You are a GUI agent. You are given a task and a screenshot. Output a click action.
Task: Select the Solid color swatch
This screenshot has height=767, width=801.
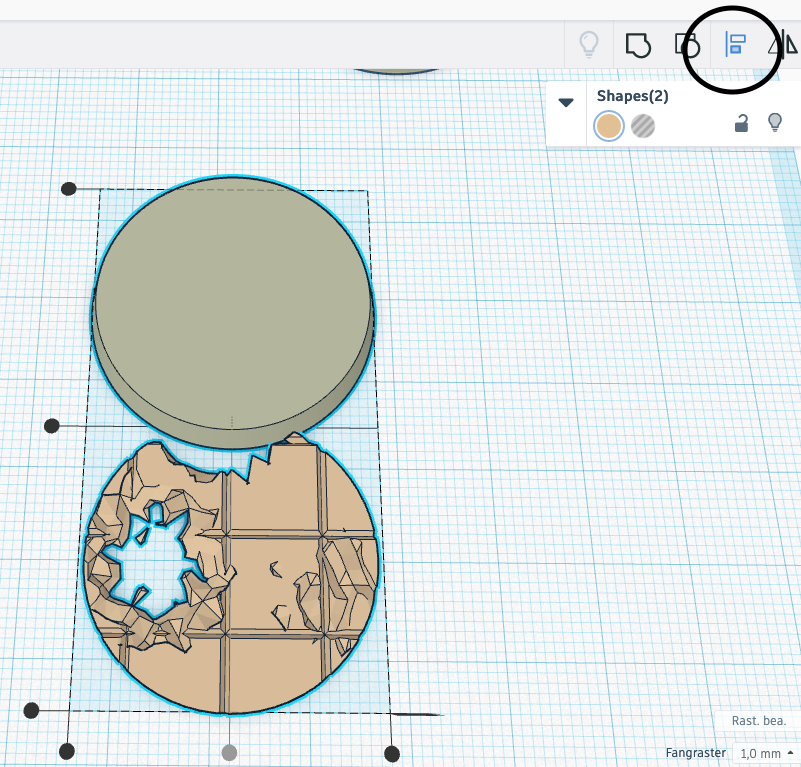click(x=608, y=126)
